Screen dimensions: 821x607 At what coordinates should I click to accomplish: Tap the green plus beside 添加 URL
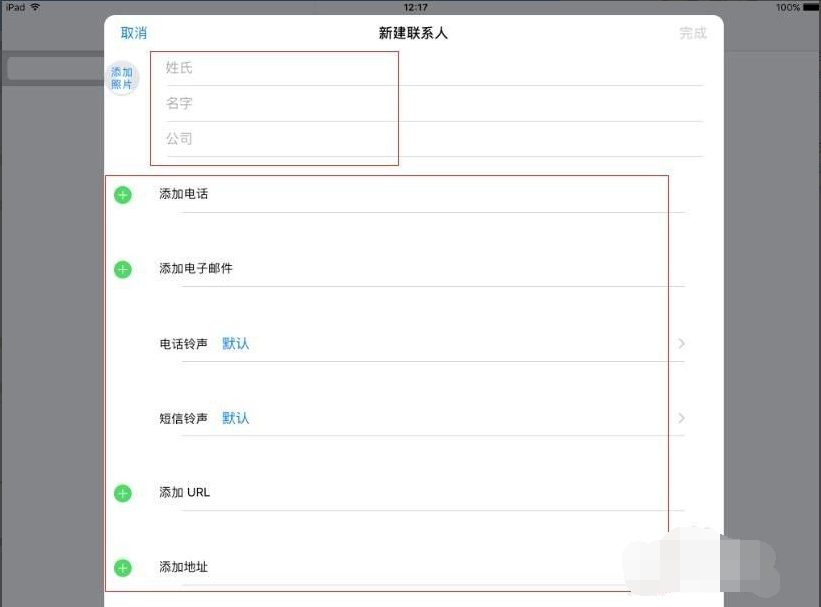[122, 492]
